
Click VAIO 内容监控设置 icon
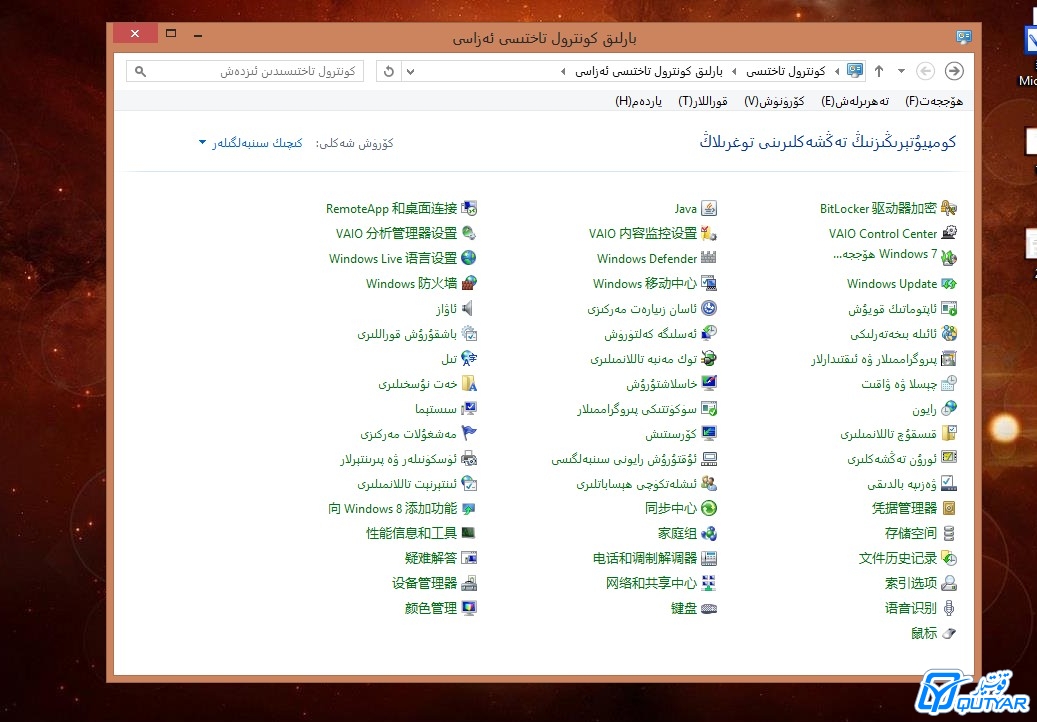coord(709,233)
